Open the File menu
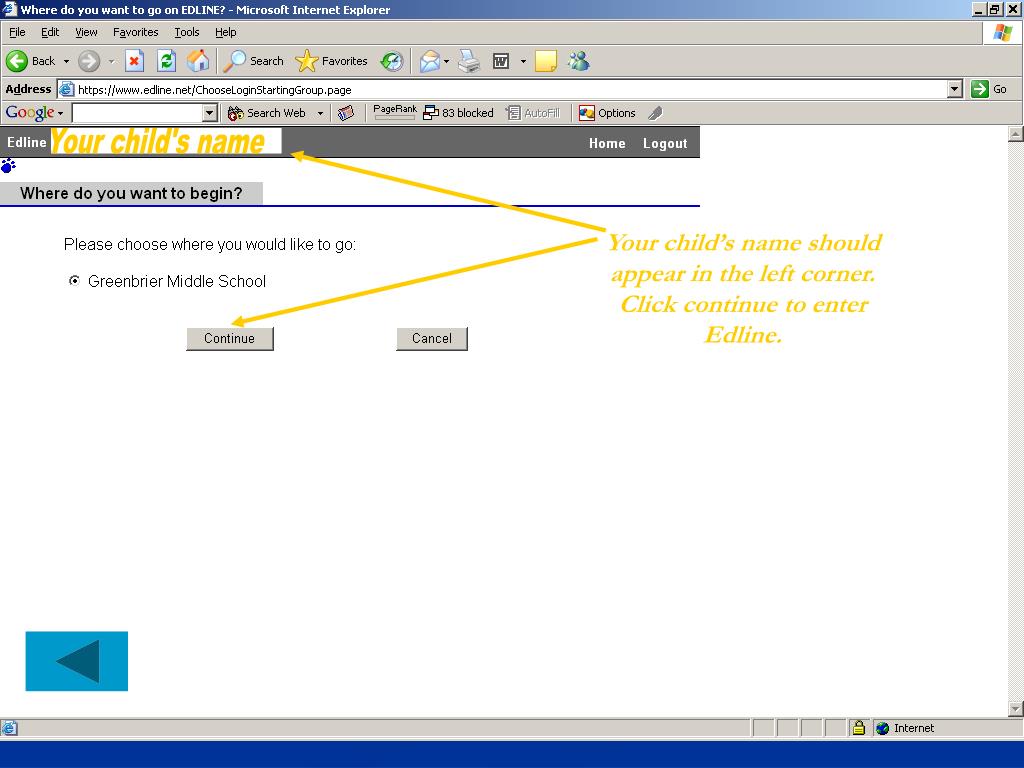The image size is (1024, 768). pos(17,32)
